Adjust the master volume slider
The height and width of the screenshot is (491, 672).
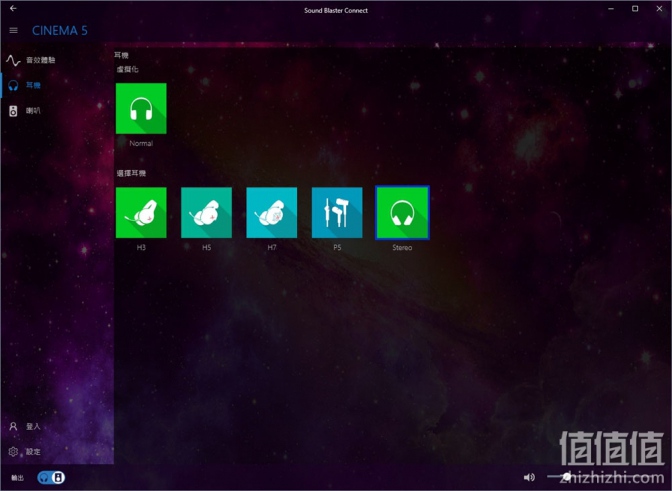coord(604,476)
